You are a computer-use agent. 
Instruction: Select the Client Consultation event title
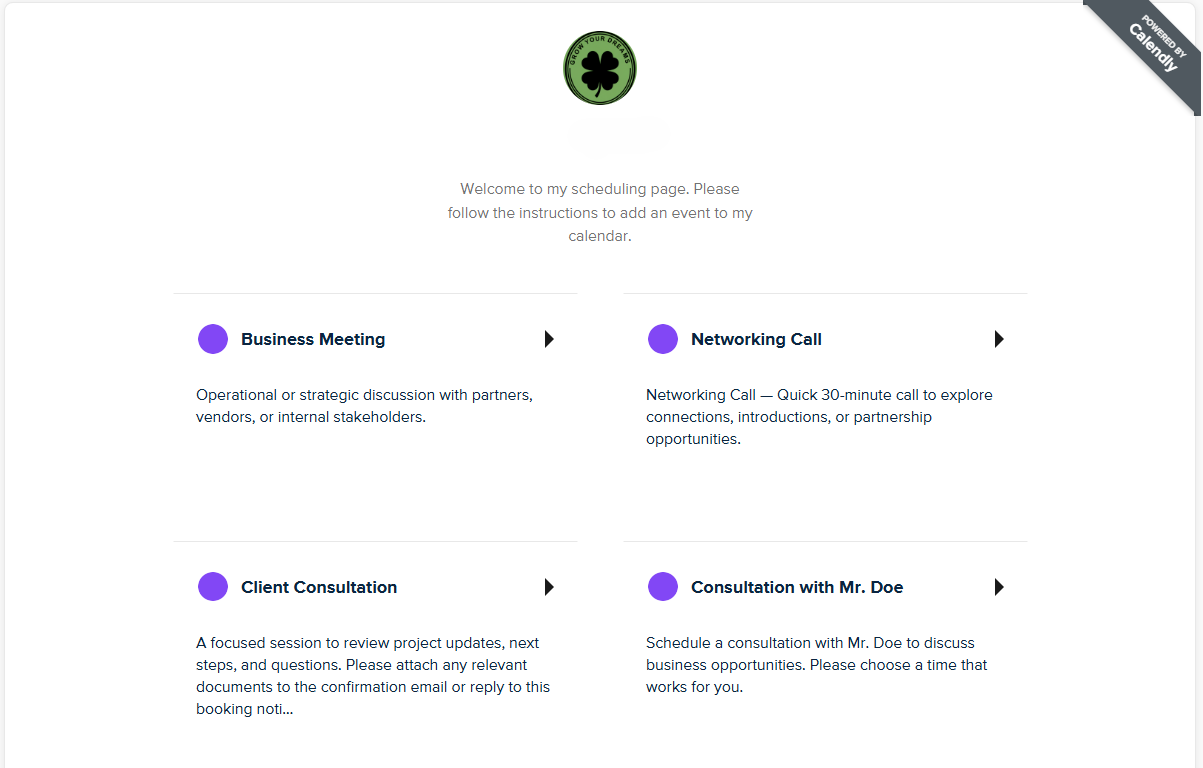319,587
